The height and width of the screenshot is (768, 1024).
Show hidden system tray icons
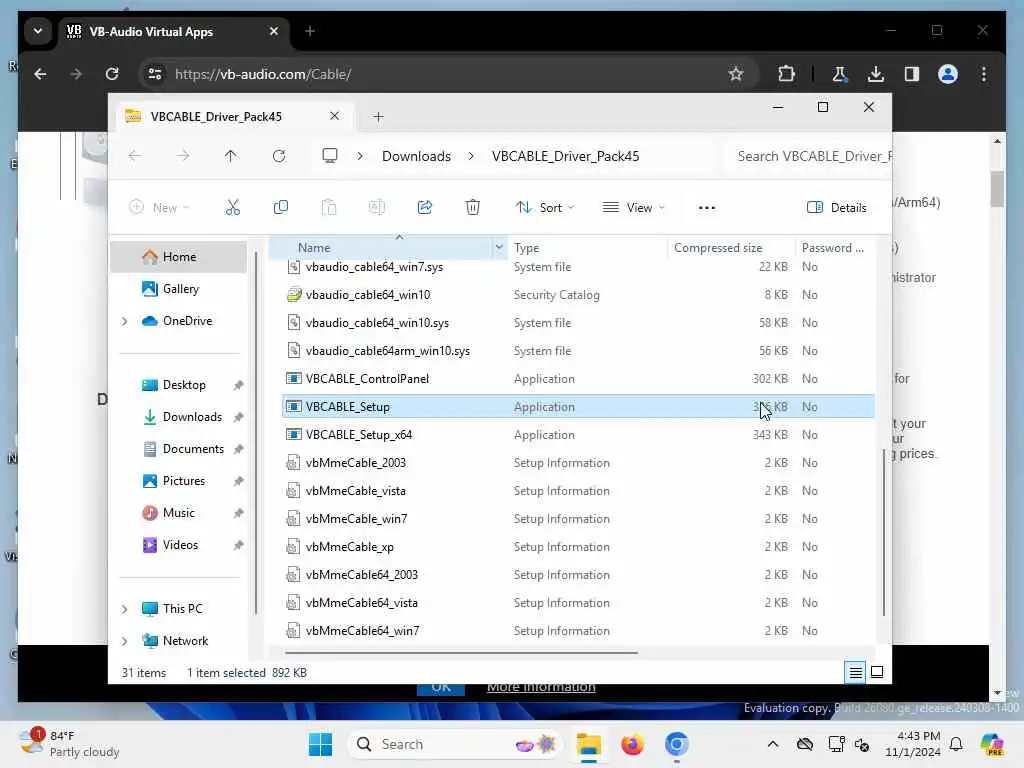pyautogui.click(x=773, y=744)
